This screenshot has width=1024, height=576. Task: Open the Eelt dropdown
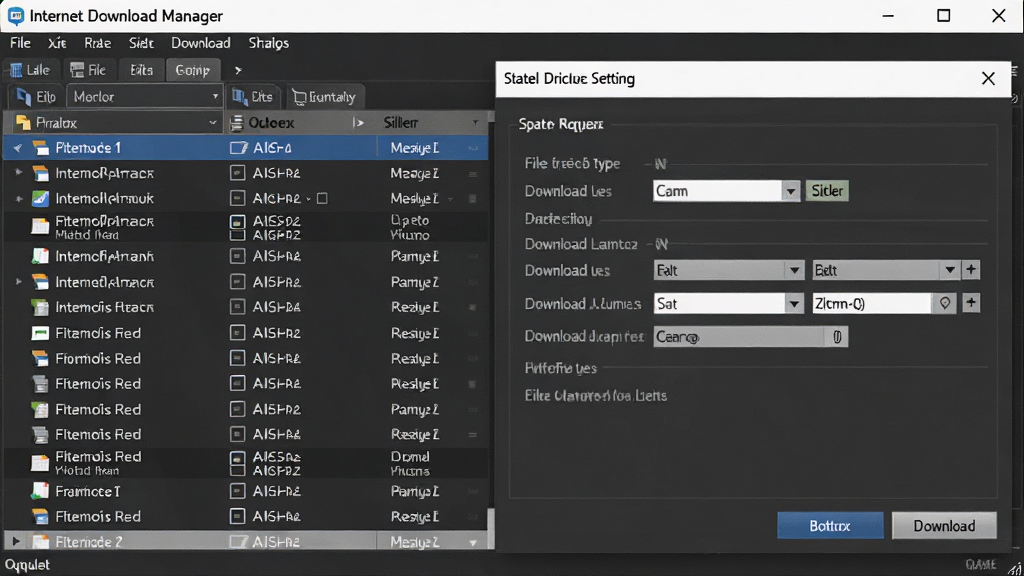click(x=950, y=270)
